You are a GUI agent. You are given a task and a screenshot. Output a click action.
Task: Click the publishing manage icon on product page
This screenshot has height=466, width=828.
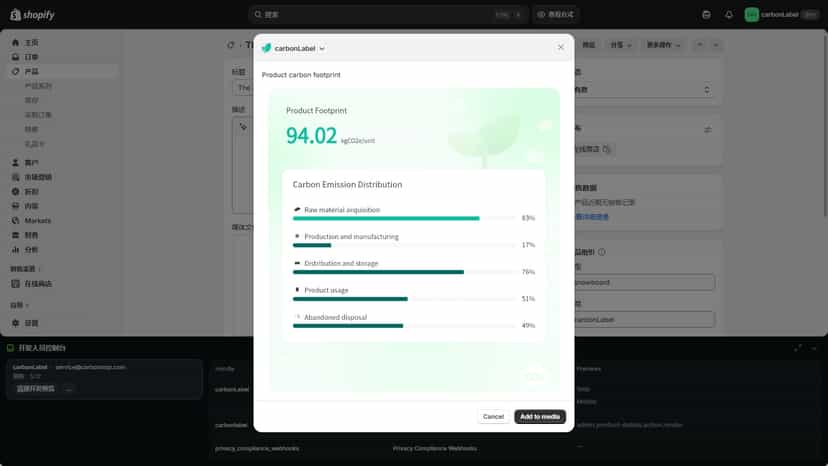click(708, 129)
